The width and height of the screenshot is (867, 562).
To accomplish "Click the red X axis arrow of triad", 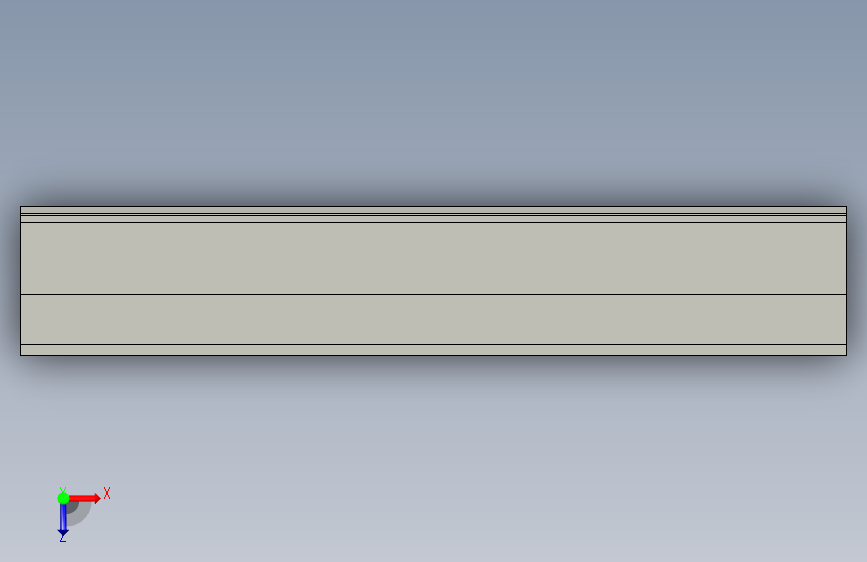I will (x=84, y=498).
